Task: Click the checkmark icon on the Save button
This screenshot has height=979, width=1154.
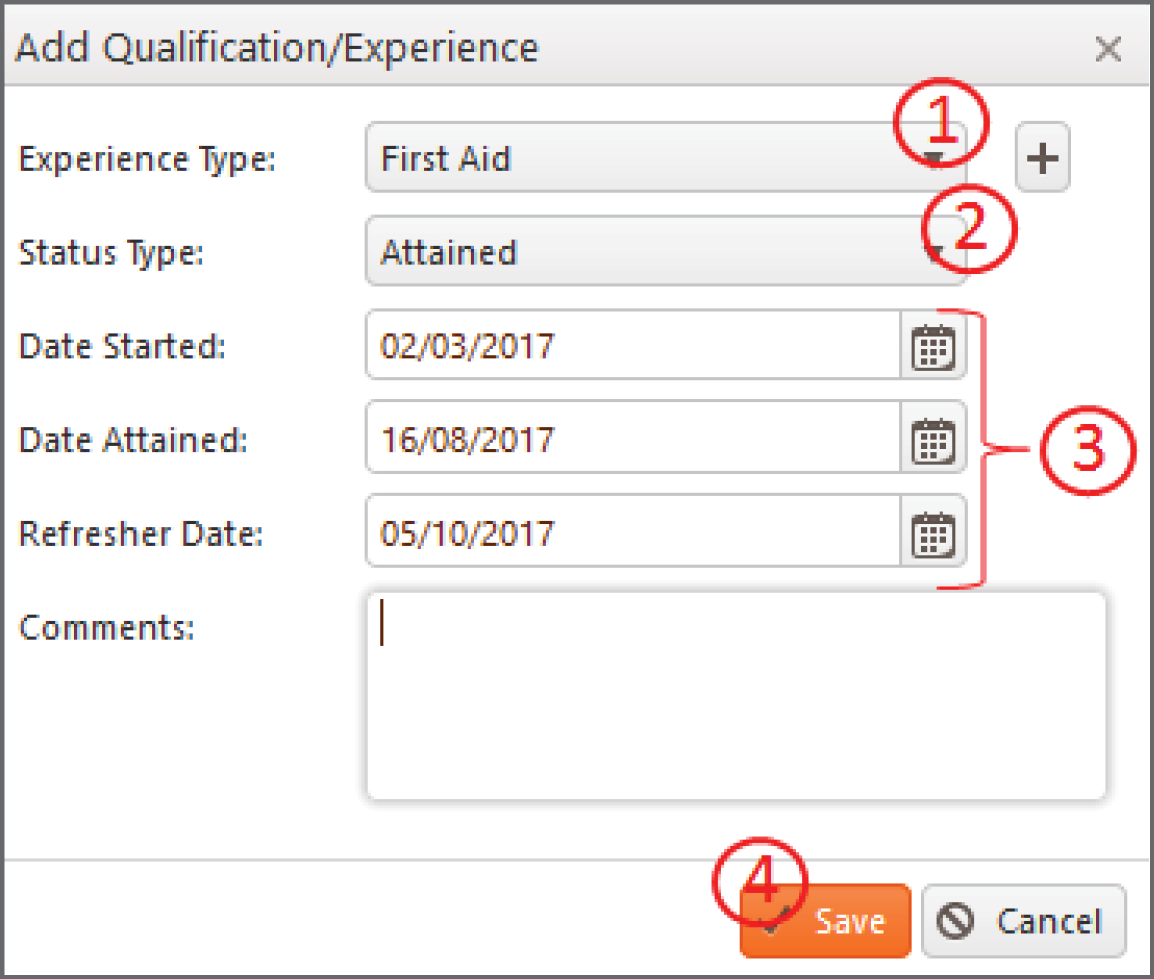Action: point(772,920)
